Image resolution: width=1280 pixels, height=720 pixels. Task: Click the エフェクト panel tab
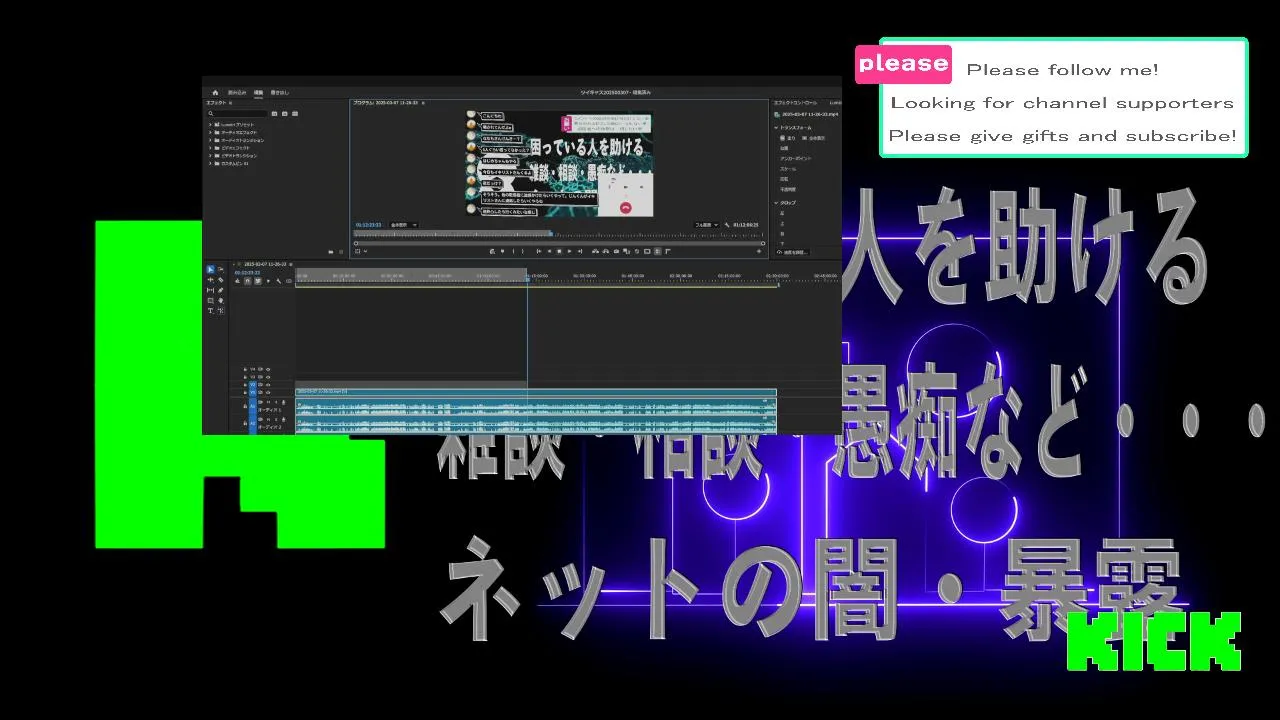(x=216, y=103)
